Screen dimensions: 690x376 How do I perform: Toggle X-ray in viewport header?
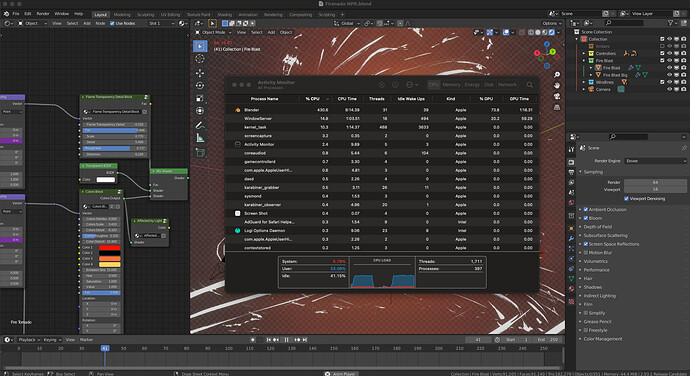522,32
